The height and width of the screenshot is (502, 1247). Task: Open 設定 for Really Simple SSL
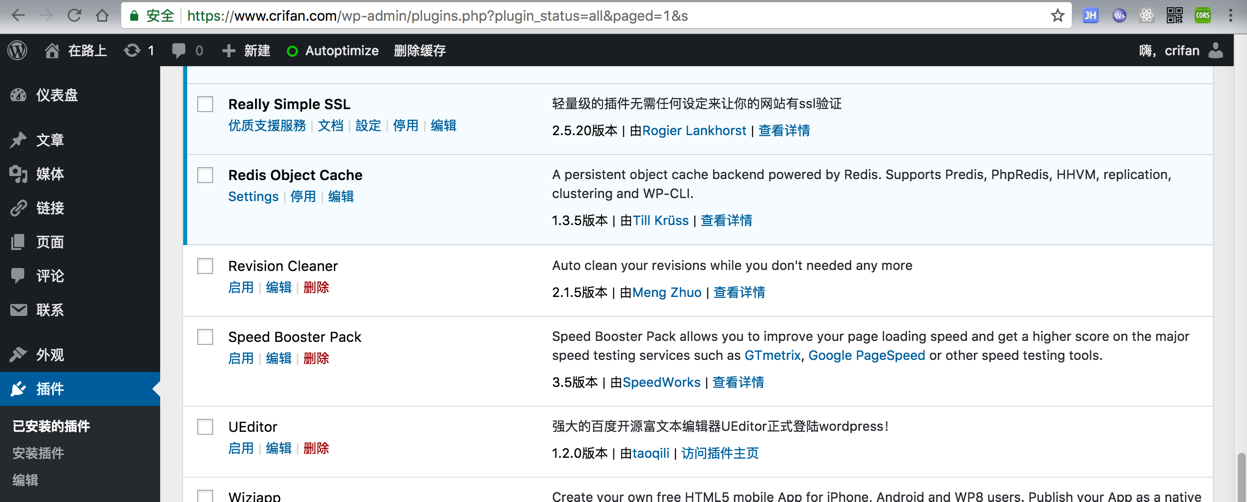[368, 126]
